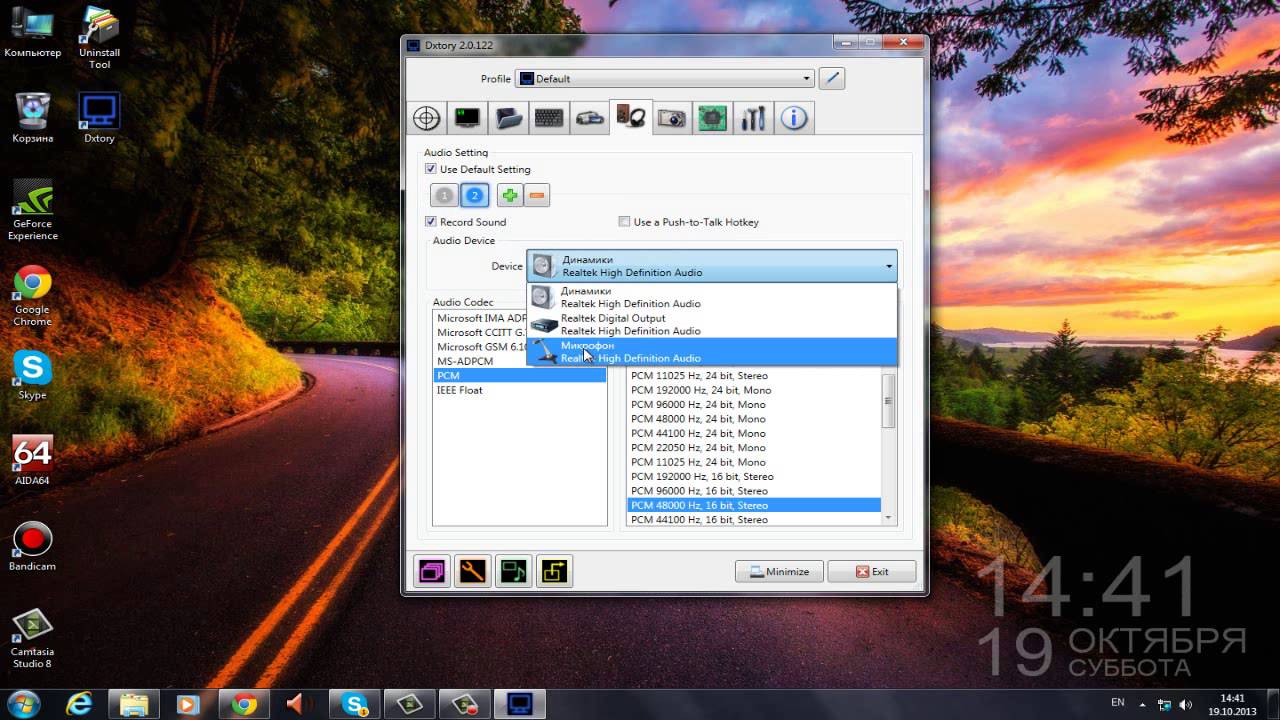Select the GeForce Experience desktop icon
This screenshot has height=720, width=1280.
pos(33,210)
